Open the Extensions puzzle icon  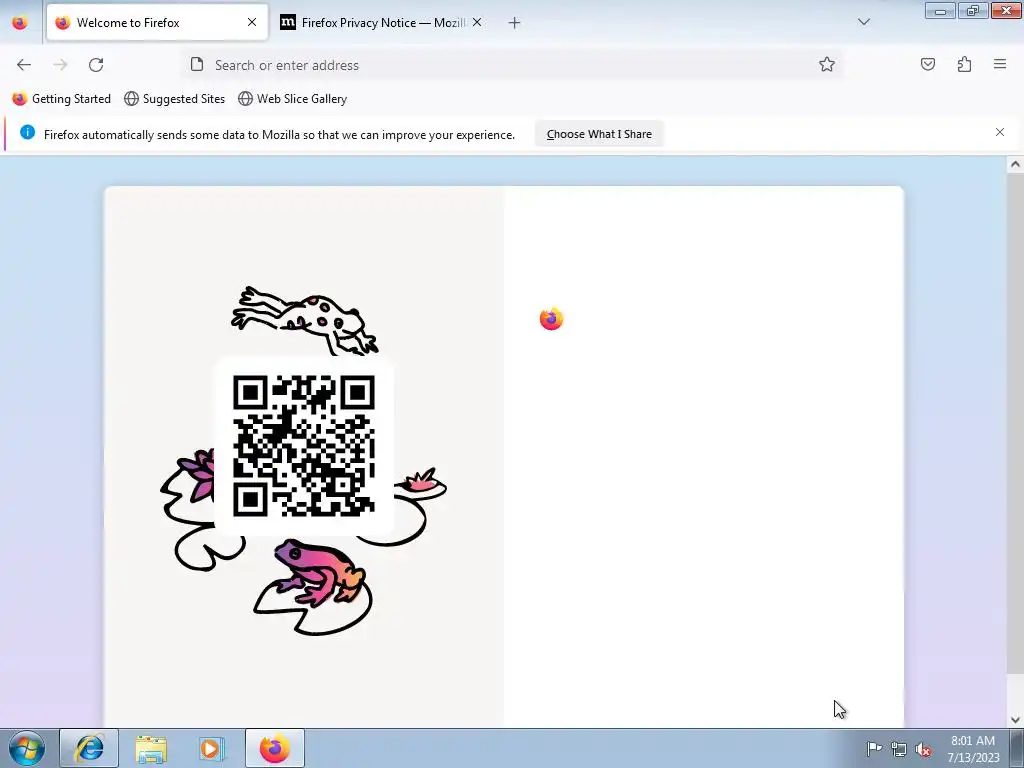[x=964, y=64]
